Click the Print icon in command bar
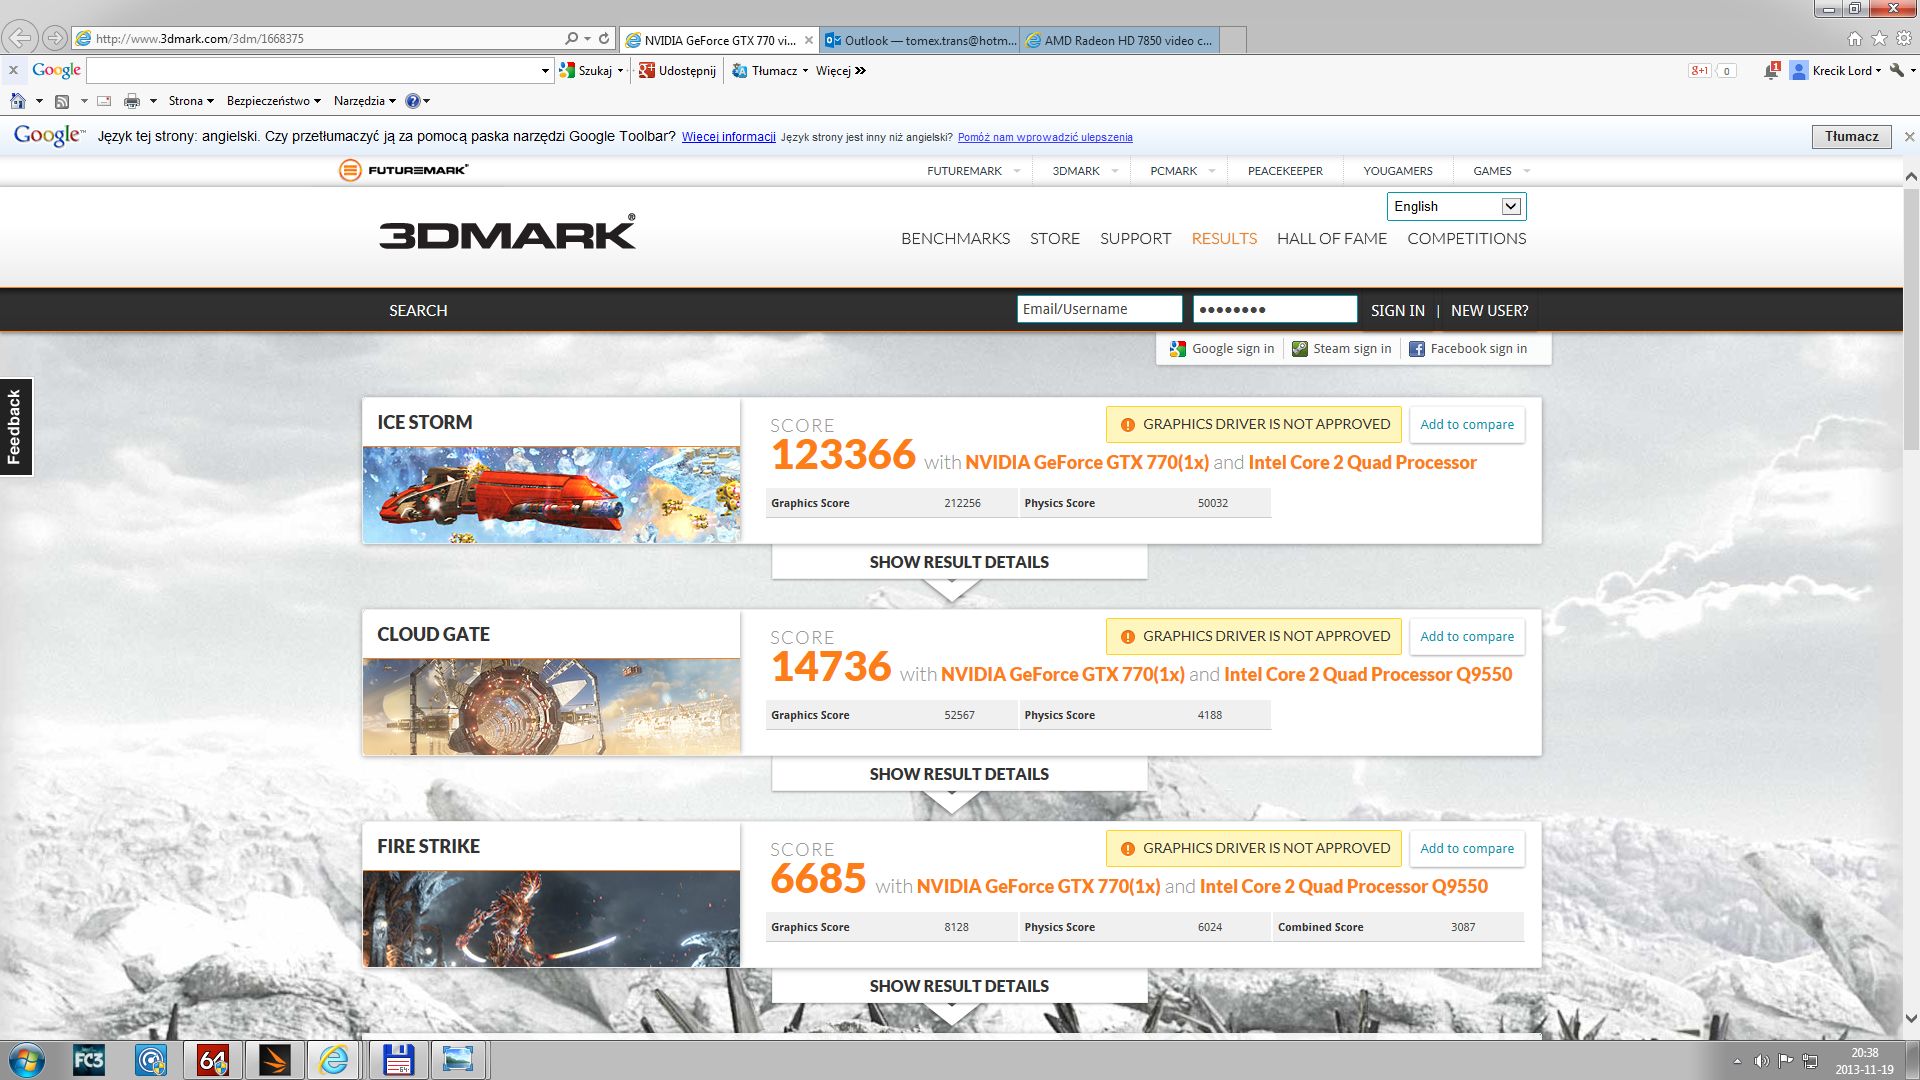The width and height of the screenshot is (1920, 1080). coord(132,101)
